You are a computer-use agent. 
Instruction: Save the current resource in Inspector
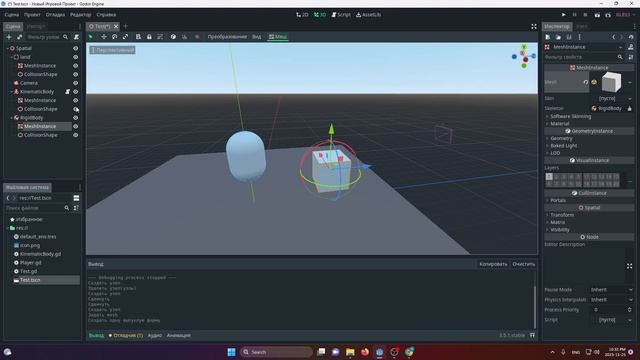(x=569, y=37)
